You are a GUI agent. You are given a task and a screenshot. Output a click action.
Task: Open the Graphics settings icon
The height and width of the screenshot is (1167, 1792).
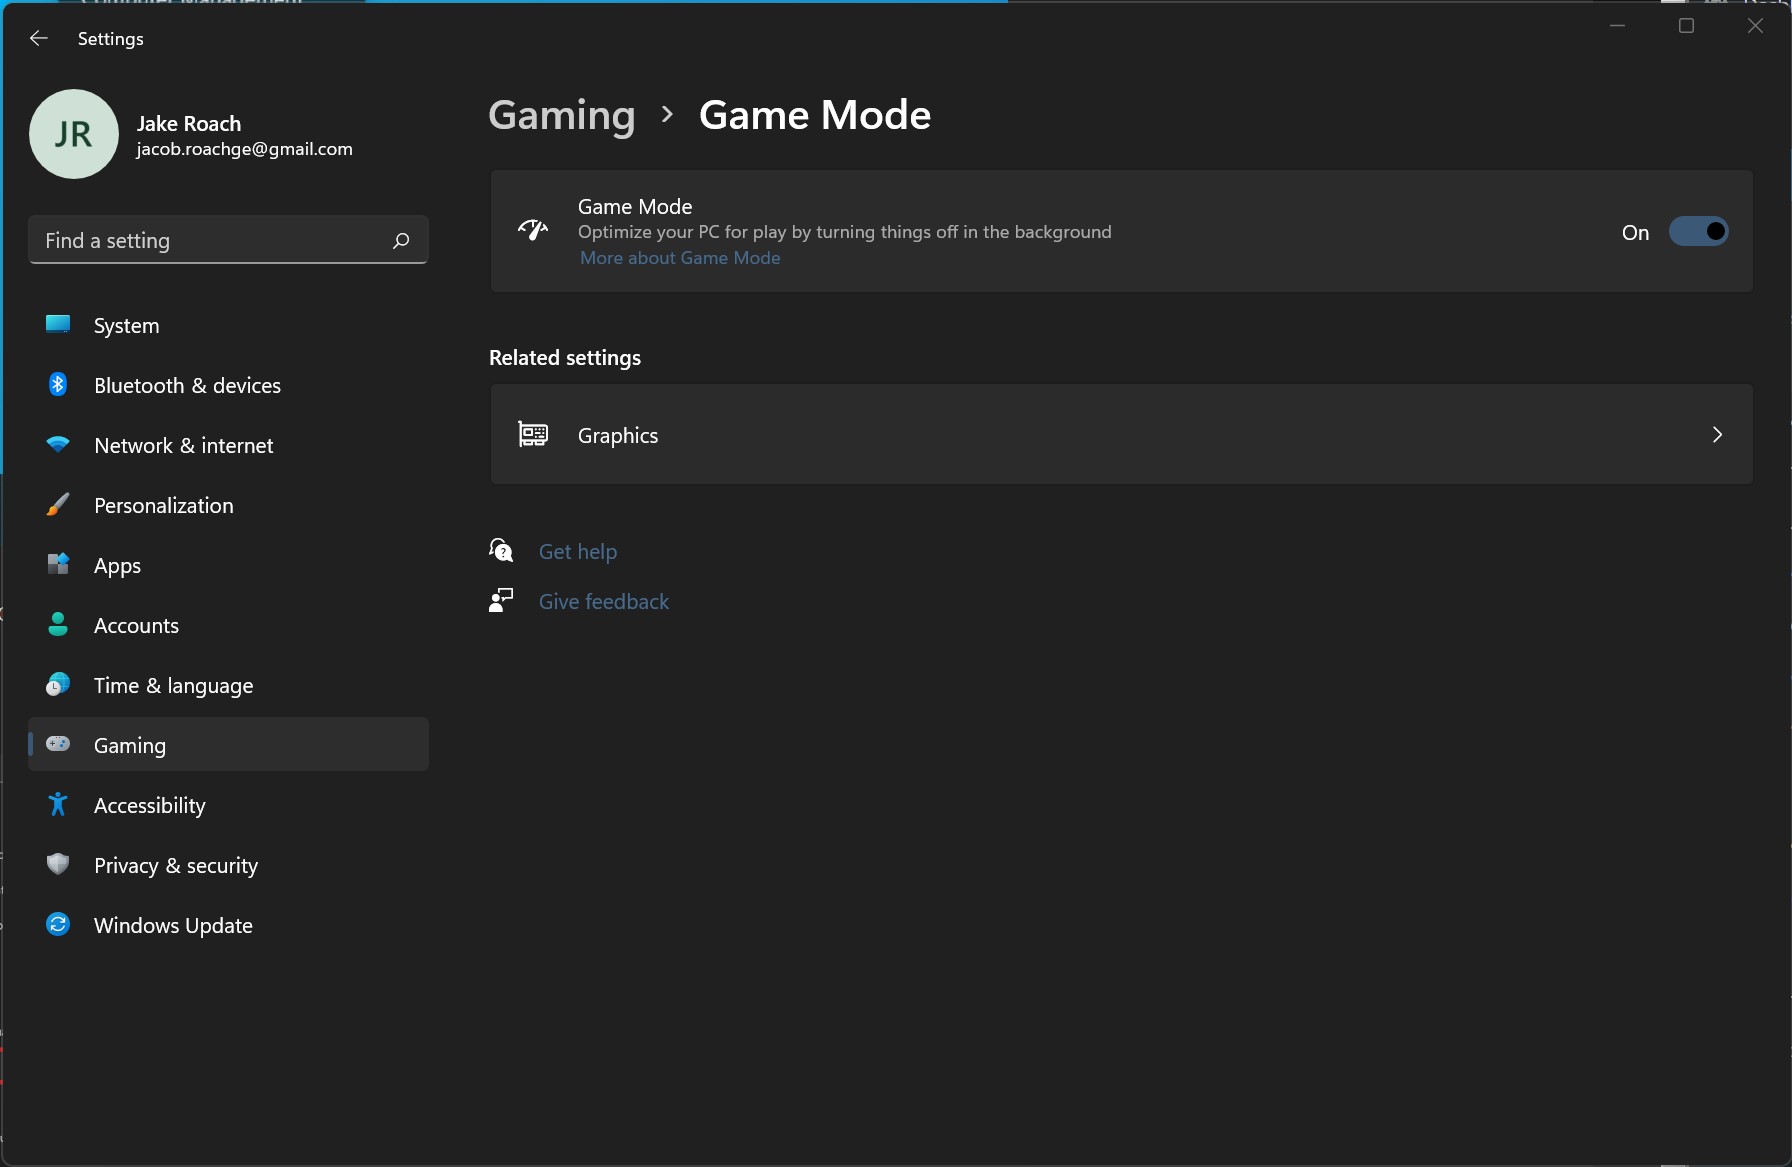coord(533,434)
